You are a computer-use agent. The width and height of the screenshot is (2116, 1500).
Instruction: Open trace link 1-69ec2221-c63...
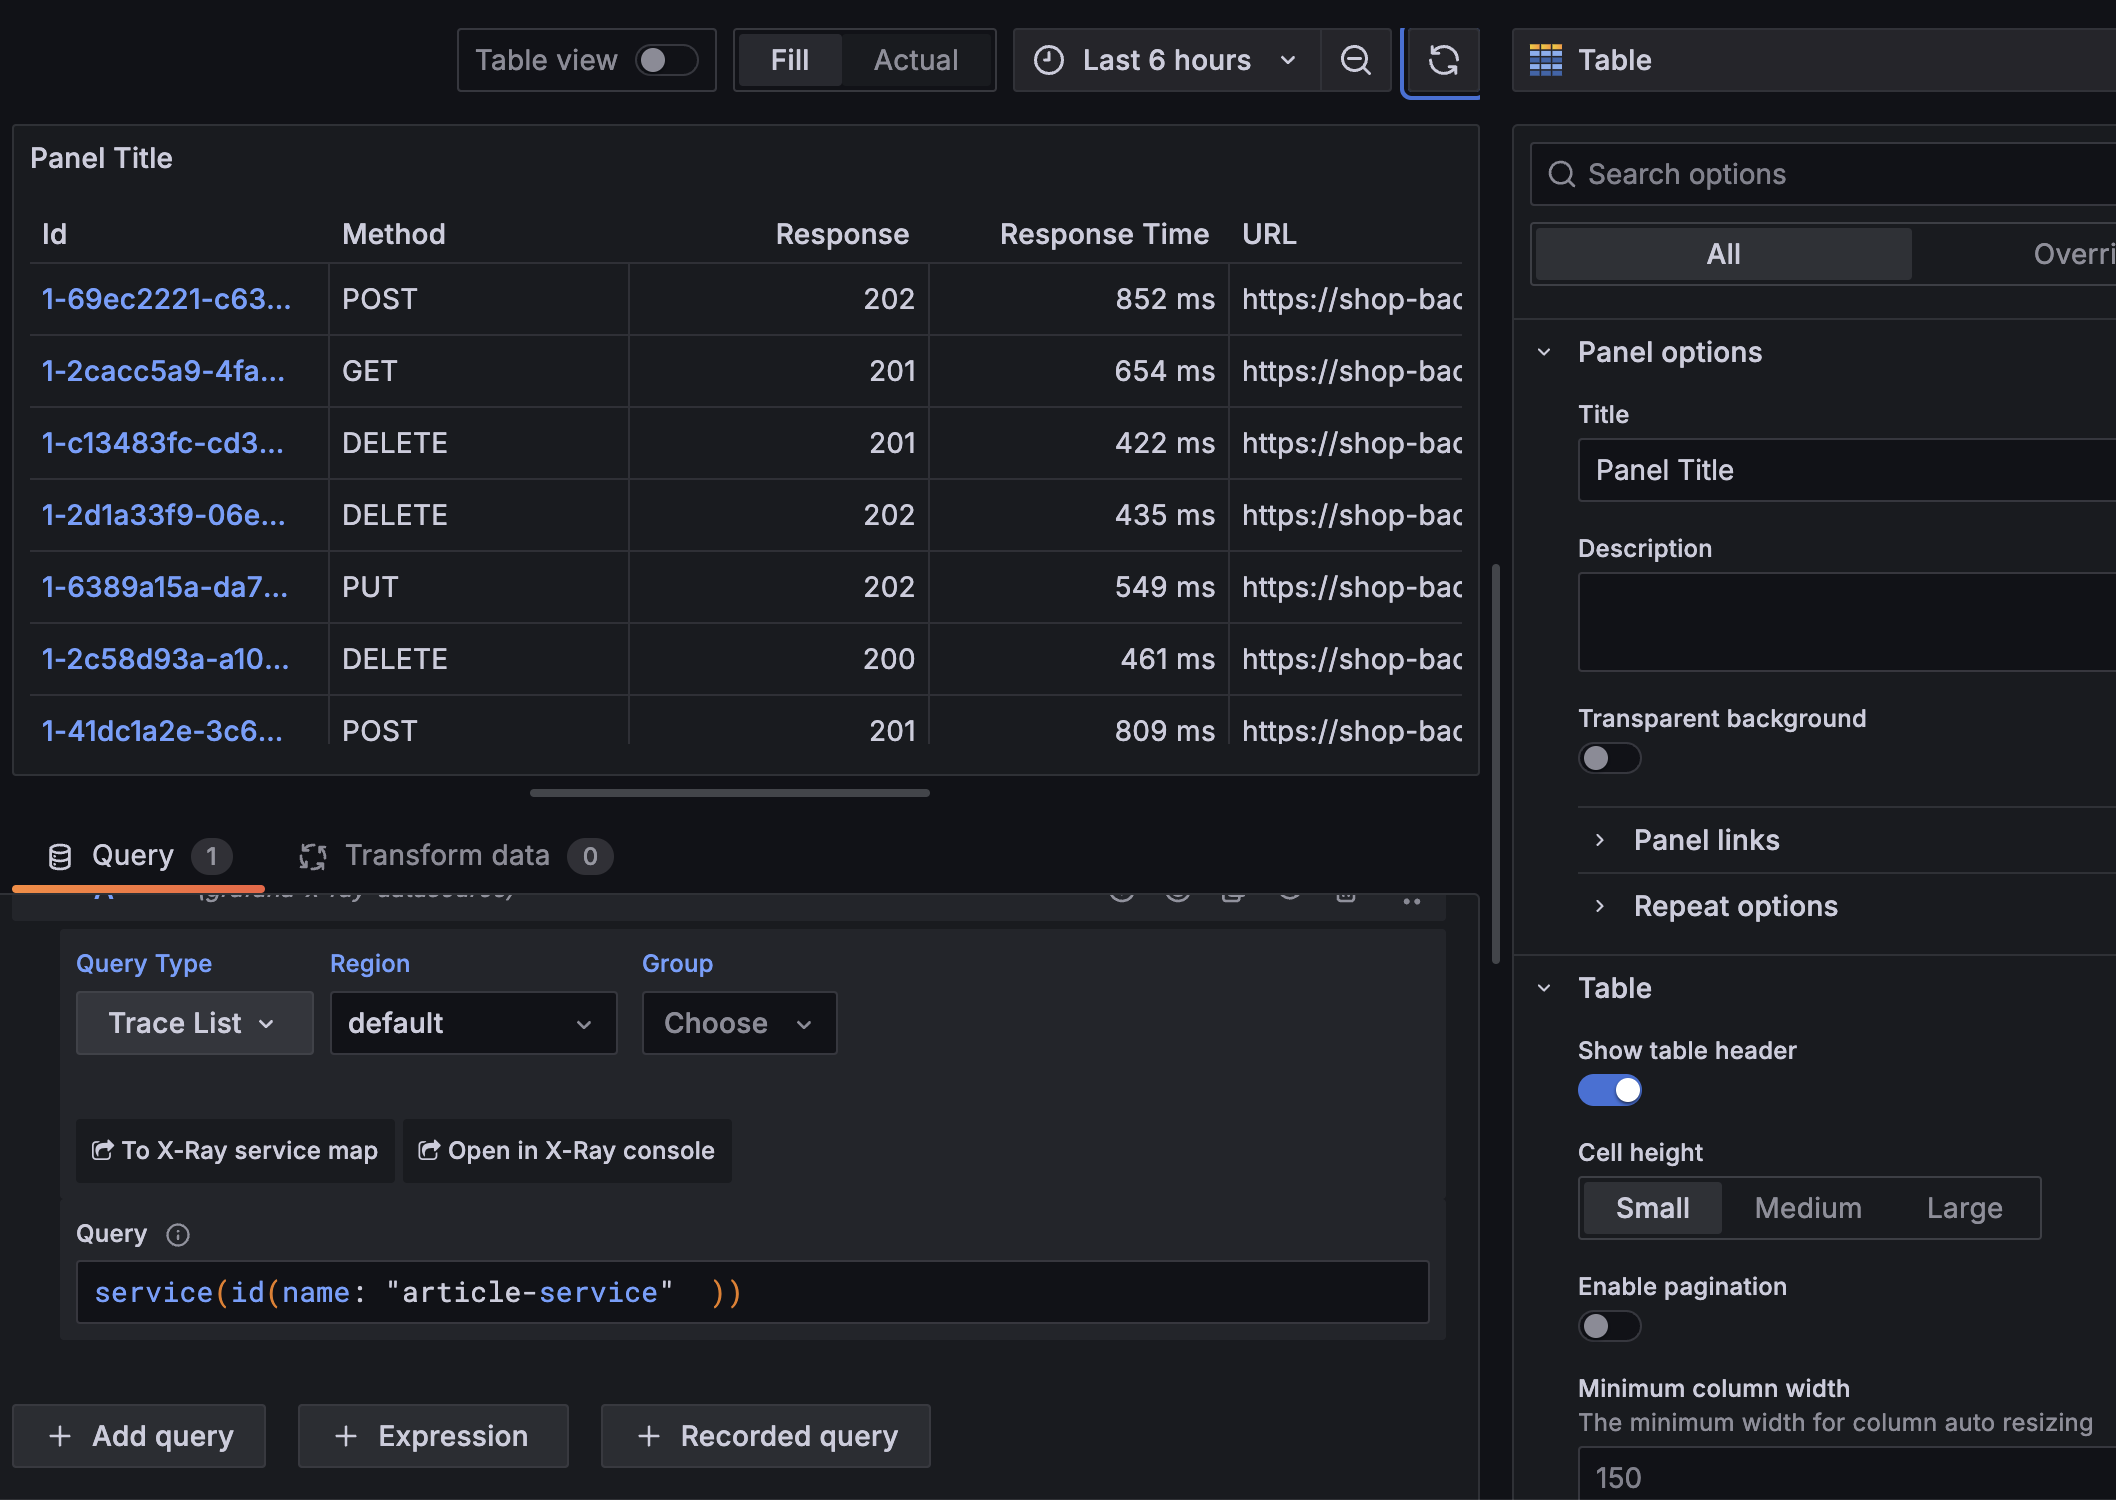coord(166,299)
